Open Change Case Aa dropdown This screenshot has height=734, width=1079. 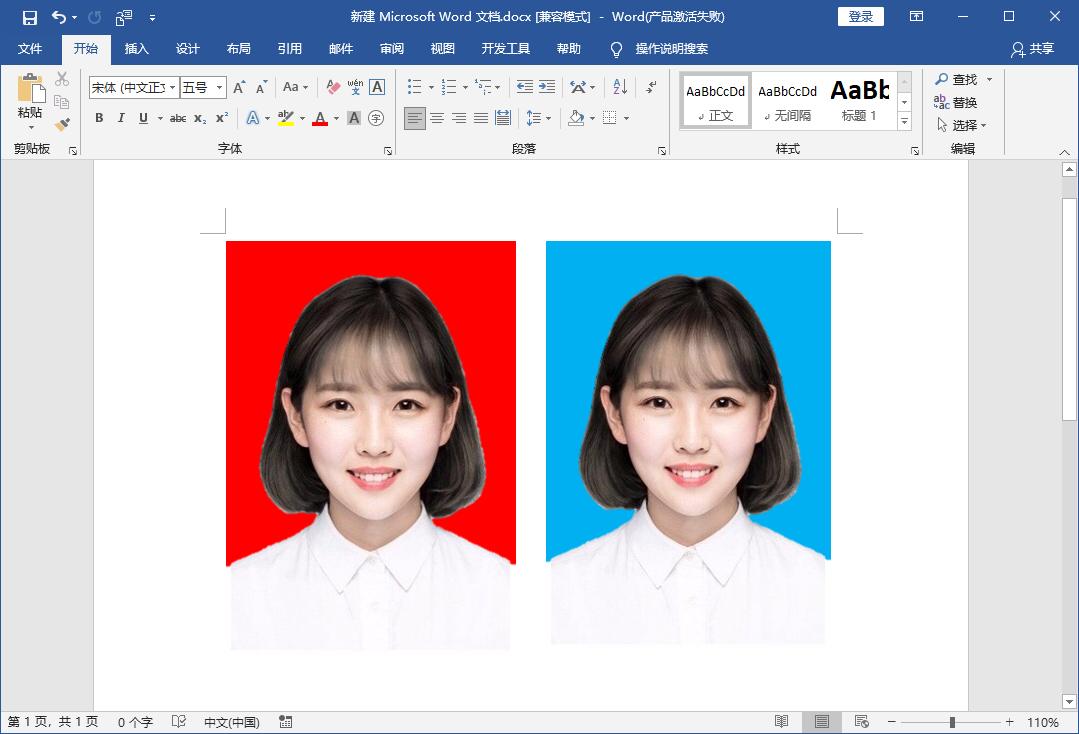296,87
